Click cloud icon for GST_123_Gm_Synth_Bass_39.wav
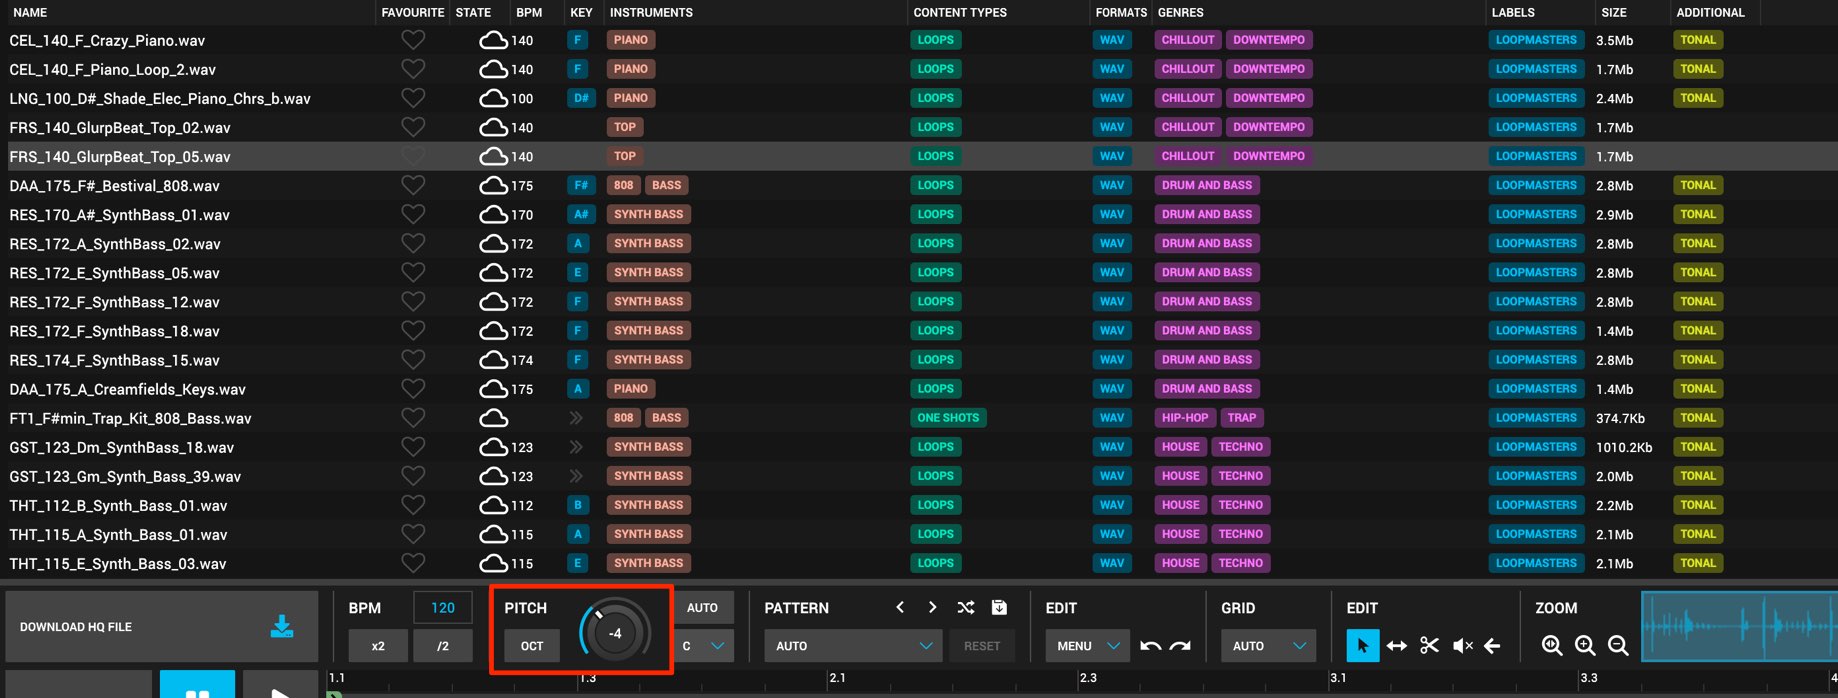The width and height of the screenshot is (1838, 698). tap(493, 476)
